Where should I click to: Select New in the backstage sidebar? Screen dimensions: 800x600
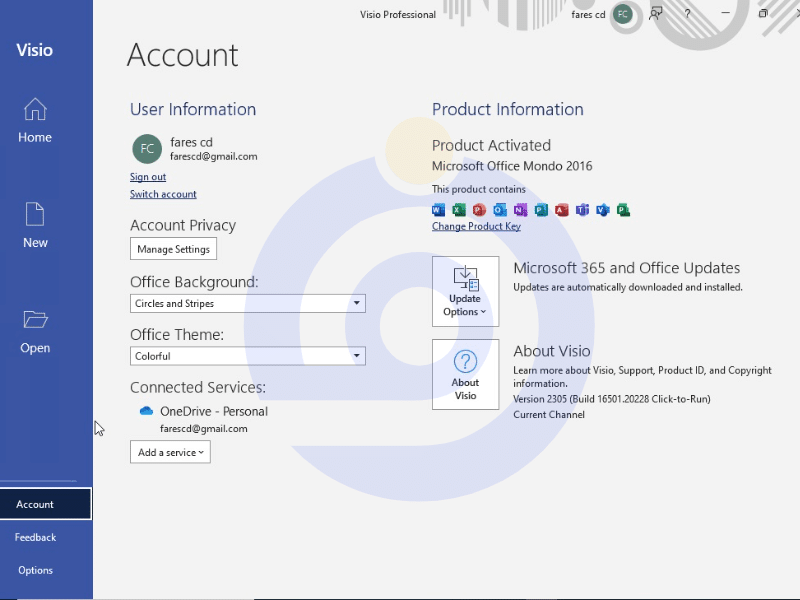(35, 226)
